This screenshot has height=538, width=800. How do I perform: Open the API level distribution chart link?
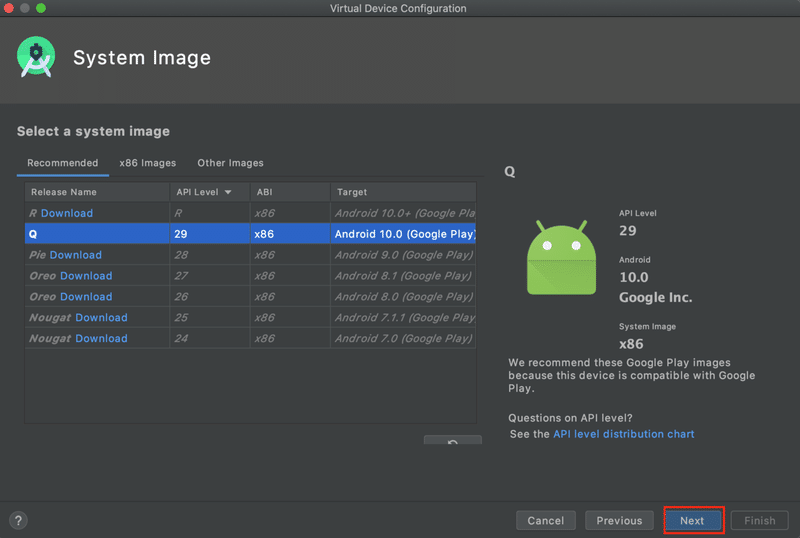coord(623,434)
